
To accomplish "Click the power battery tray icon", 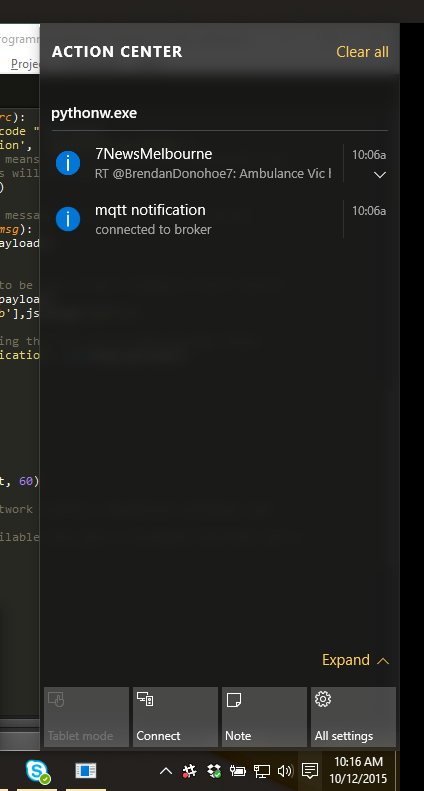I will tap(237, 771).
